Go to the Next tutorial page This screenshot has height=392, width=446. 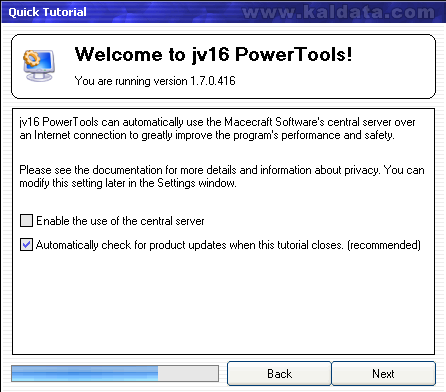pos(383,374)
